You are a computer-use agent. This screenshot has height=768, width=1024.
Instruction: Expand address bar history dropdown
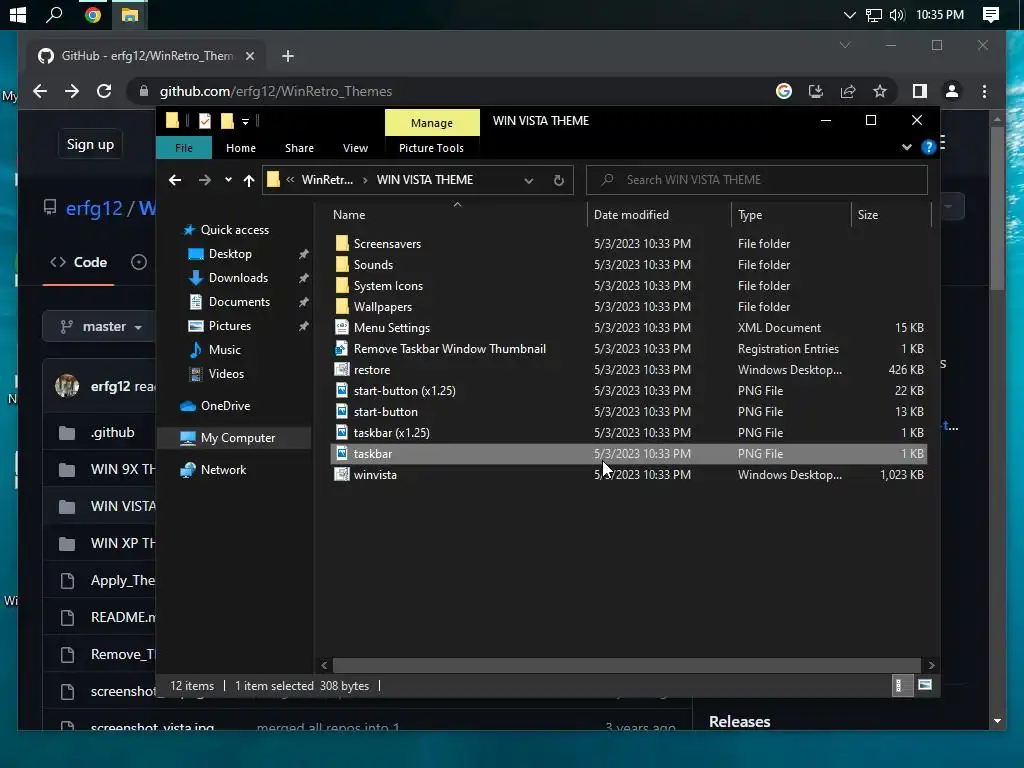click(528, 180)
